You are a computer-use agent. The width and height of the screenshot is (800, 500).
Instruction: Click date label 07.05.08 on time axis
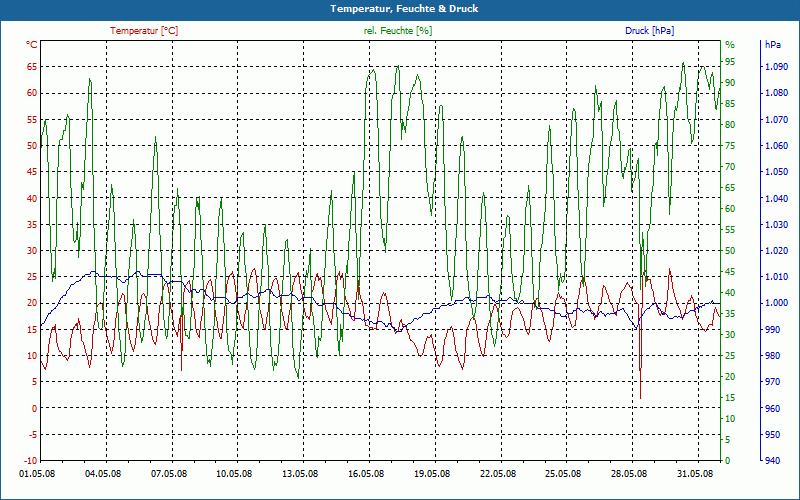coord(168,473)
